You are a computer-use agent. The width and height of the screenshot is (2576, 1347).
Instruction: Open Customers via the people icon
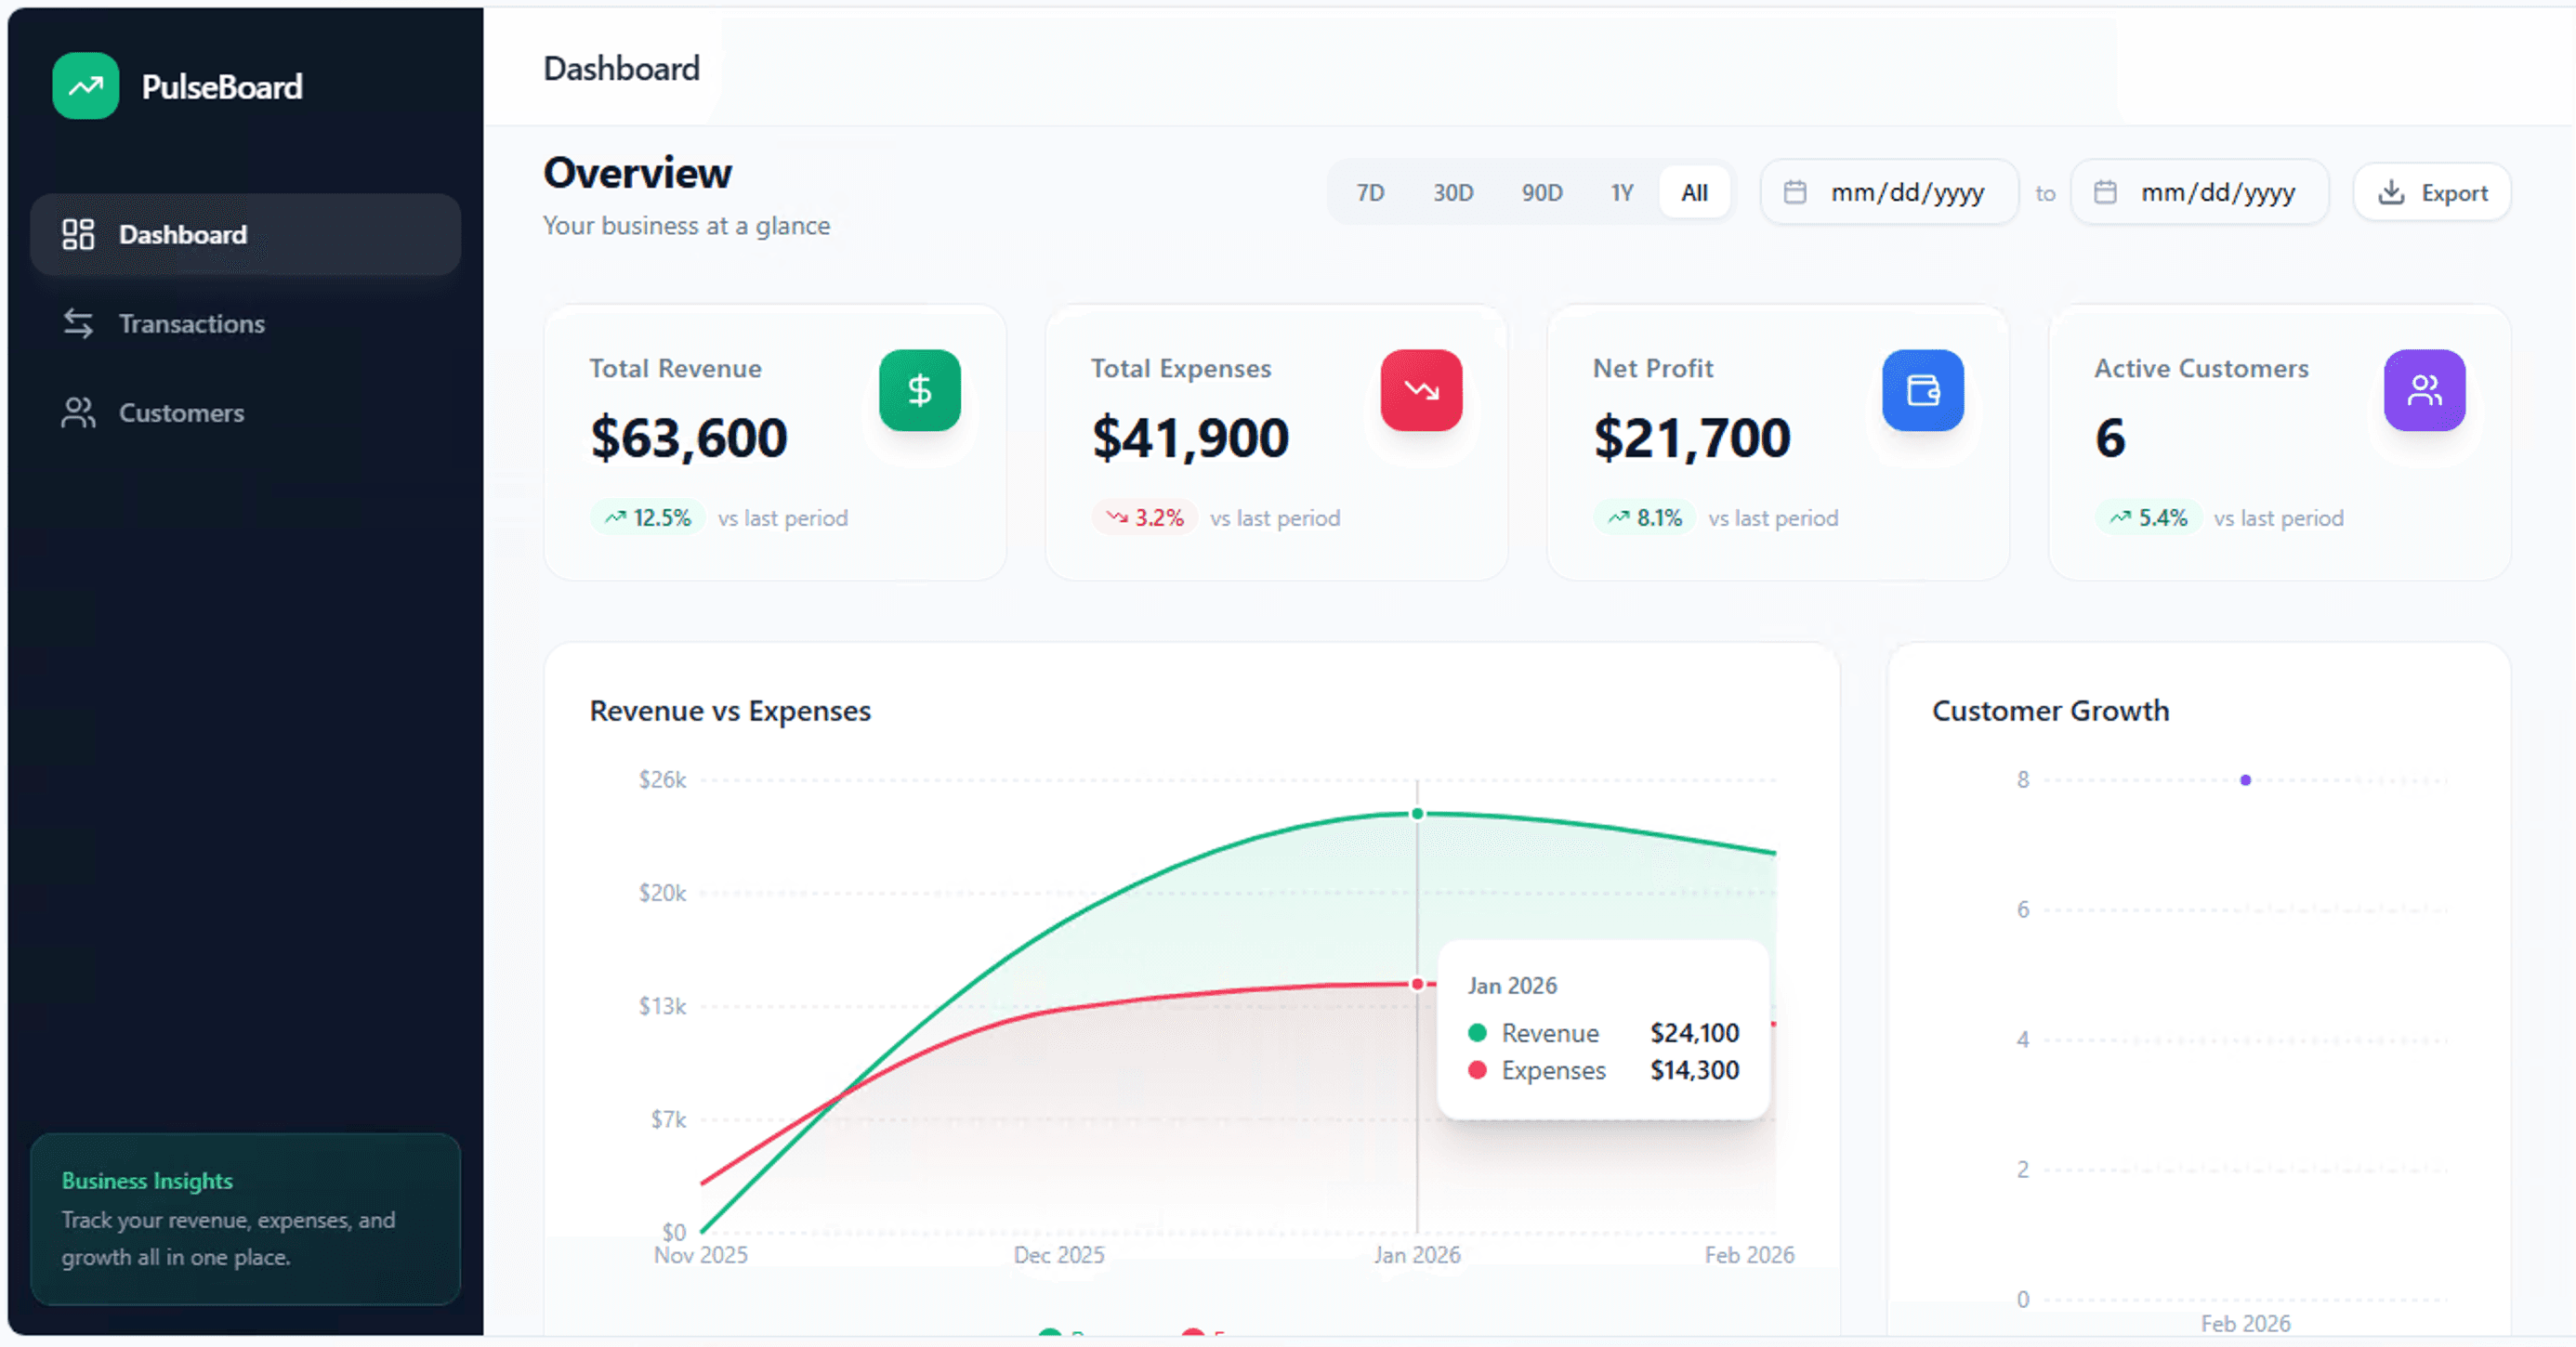(x=78, y=412)
